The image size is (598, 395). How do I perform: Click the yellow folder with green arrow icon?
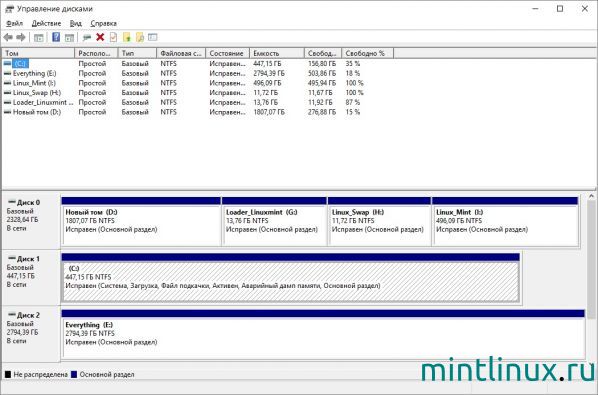tap(127, 37)
